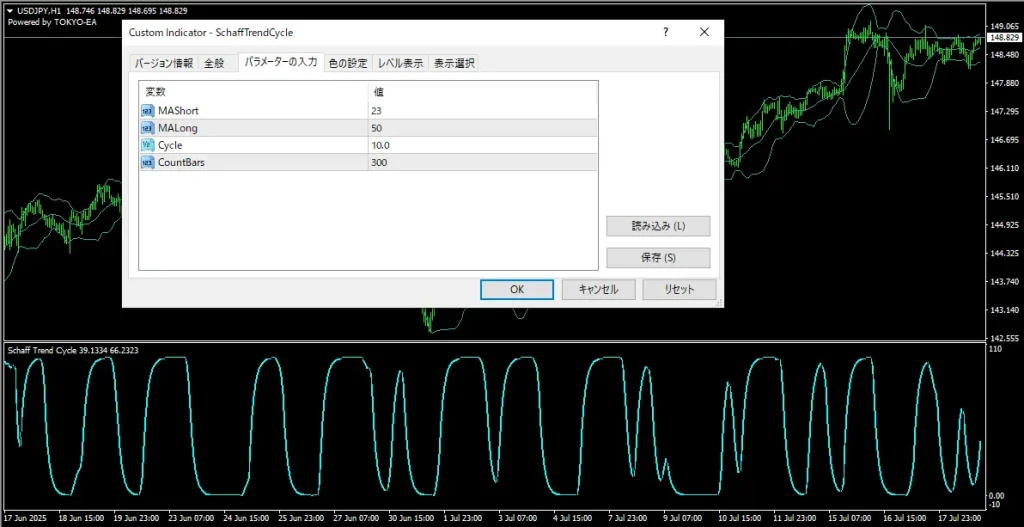Click the USDJPY,H1 chart title text
This screenshot has height=527, width=1024.
39,12
